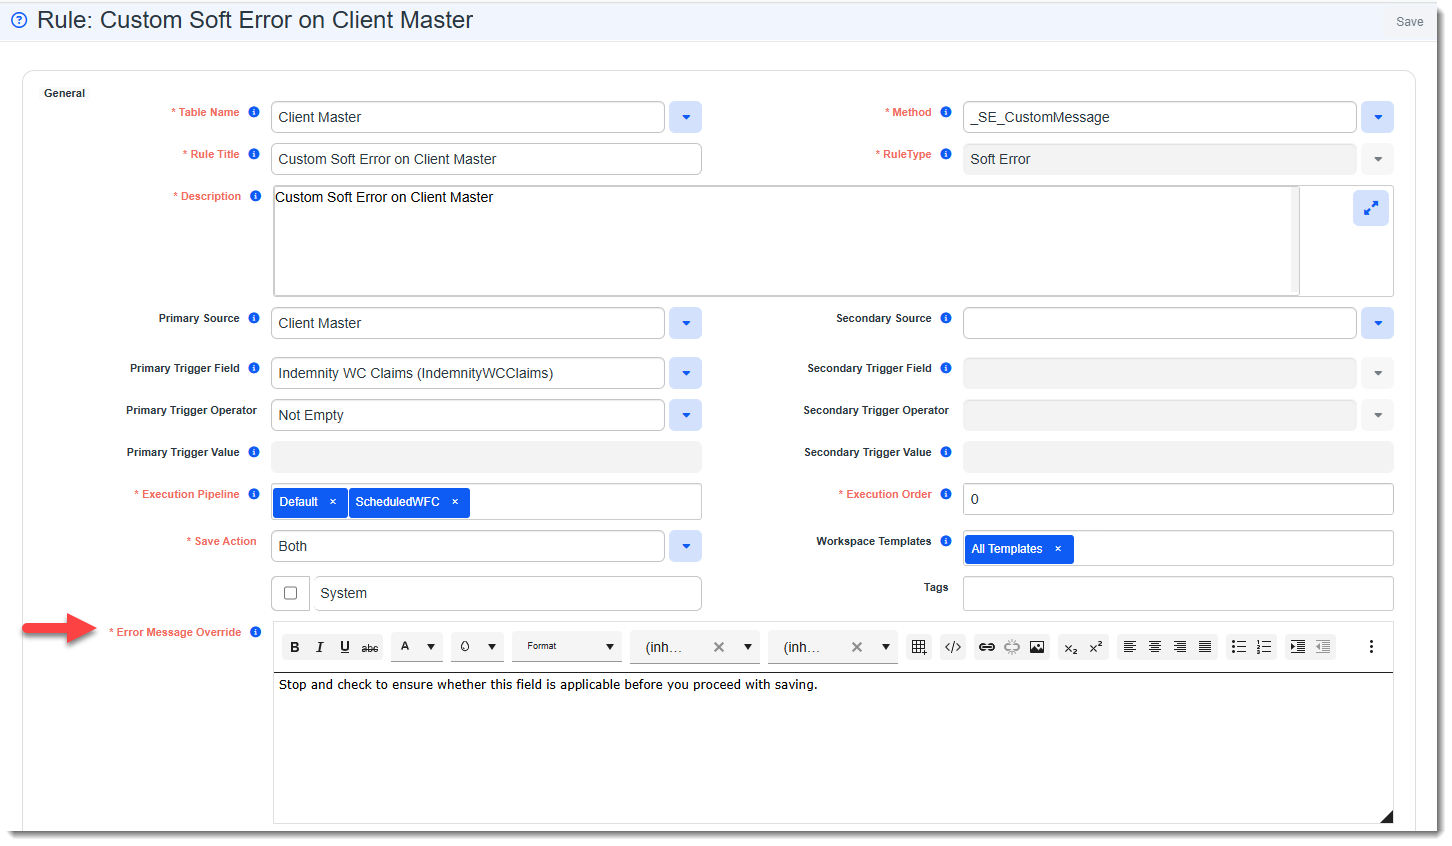Click the Description info icon
The width and height of the screenshot is (1452, 846).
pos(256,196)
